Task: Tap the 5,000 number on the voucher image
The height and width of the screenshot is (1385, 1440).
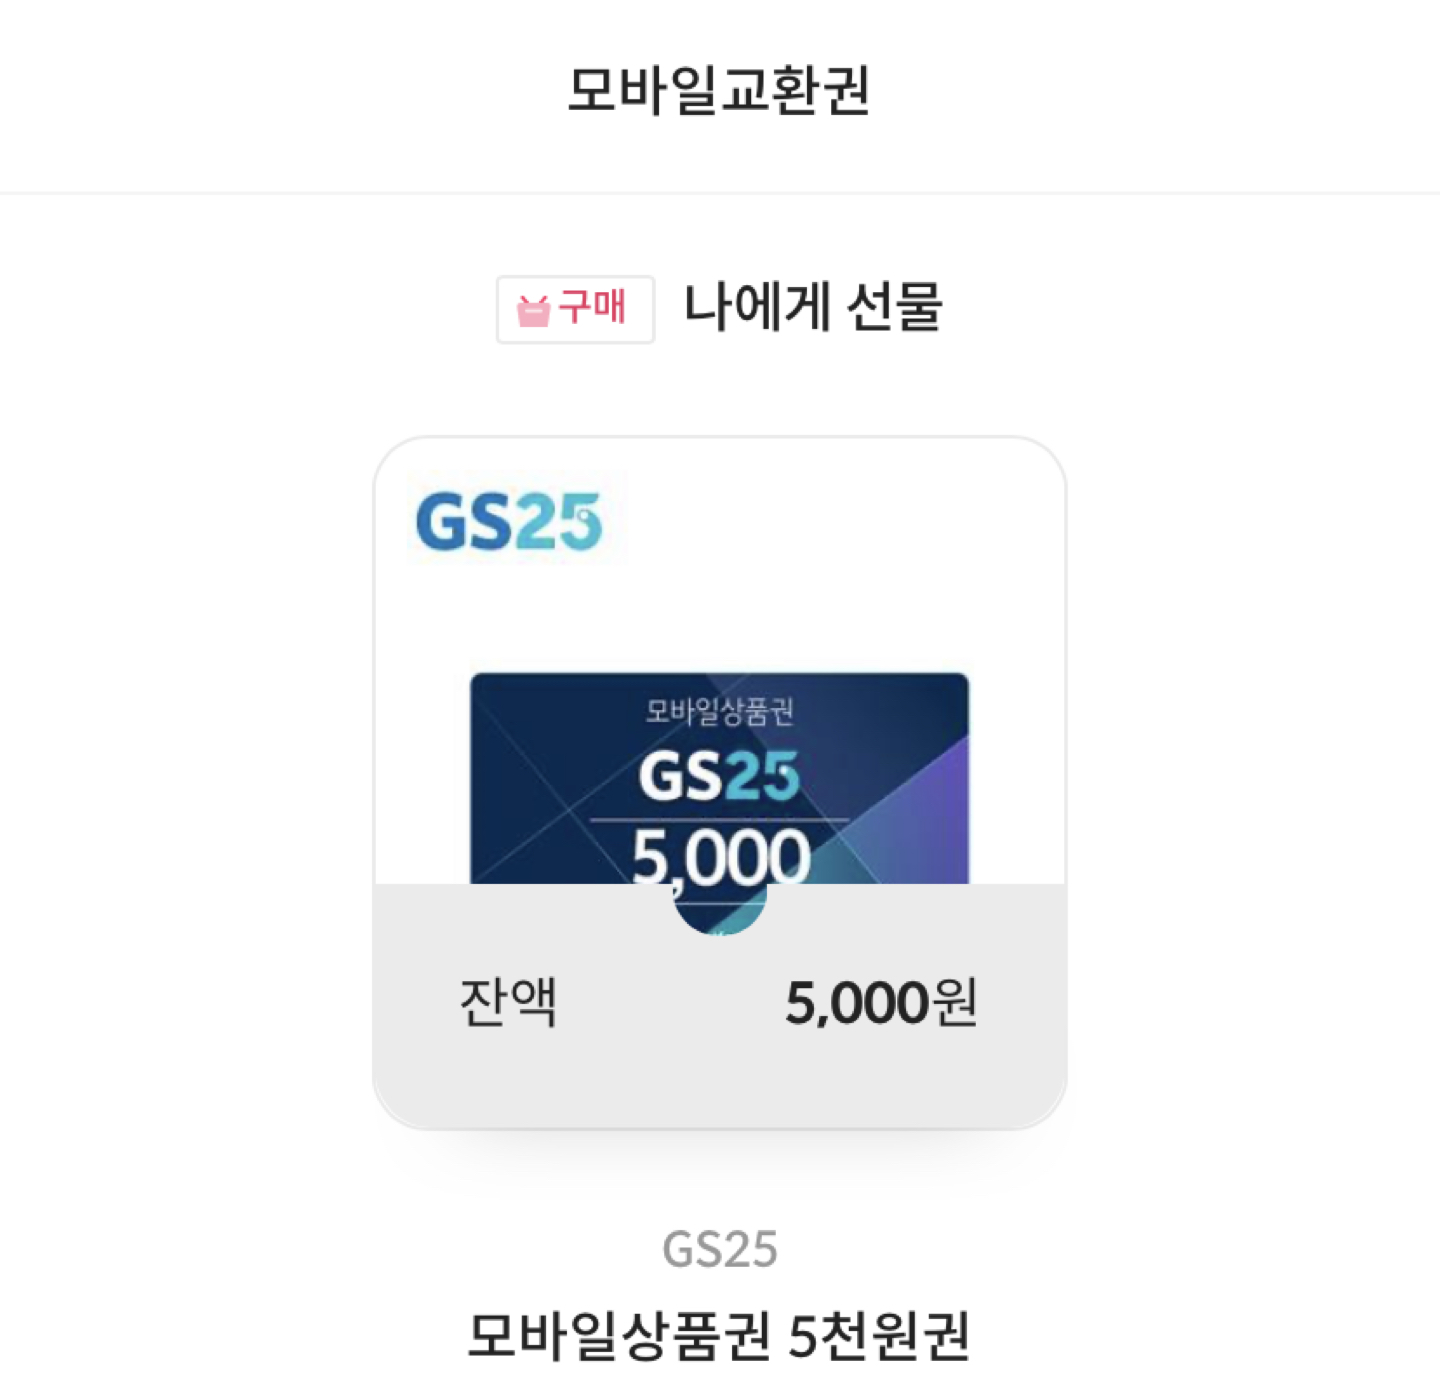Action: (720, 857)
